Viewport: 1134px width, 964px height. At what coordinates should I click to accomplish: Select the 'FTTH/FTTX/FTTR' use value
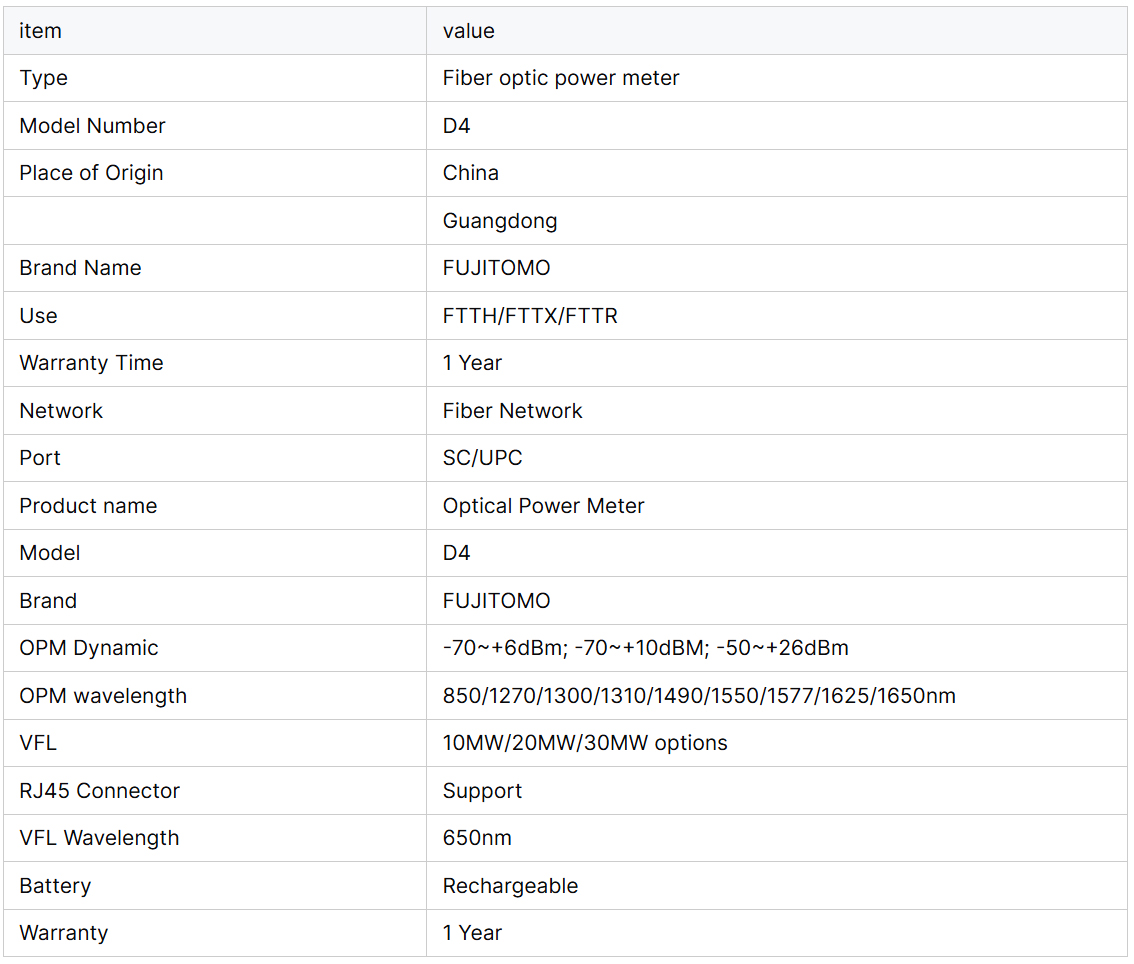click(529, 316)
